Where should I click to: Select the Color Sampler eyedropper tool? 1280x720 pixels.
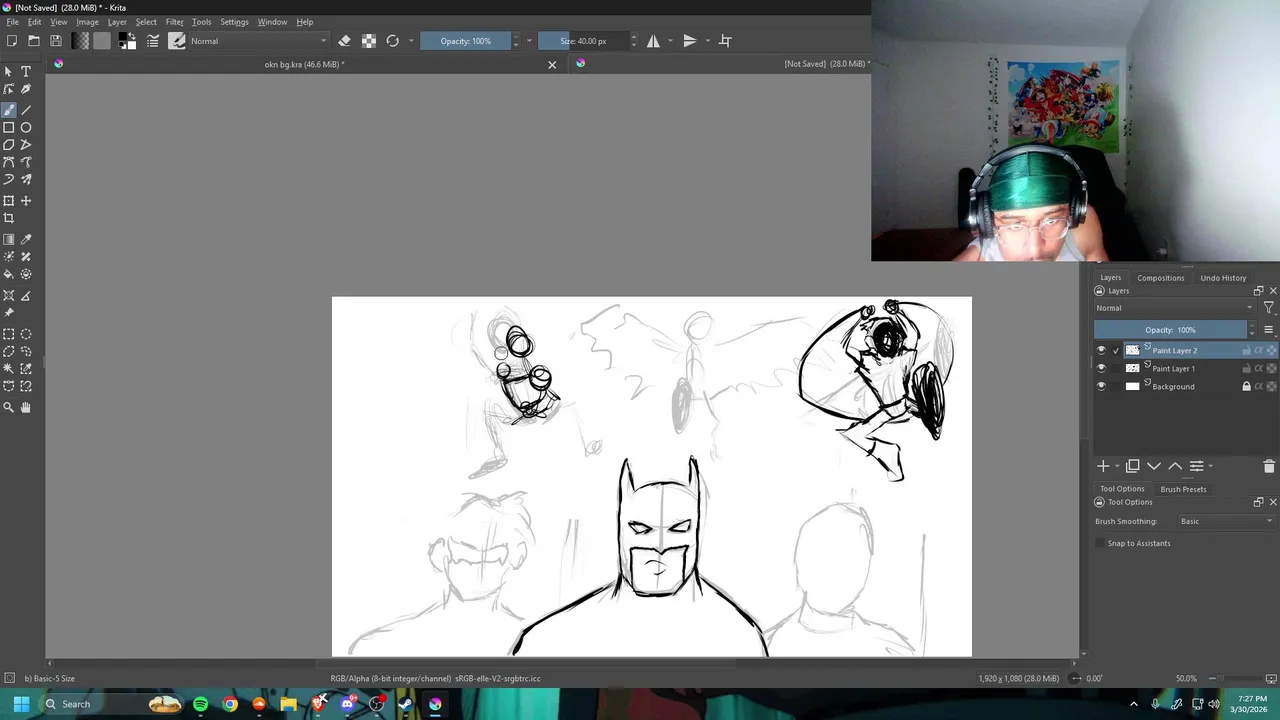click(x=26, y=240)
